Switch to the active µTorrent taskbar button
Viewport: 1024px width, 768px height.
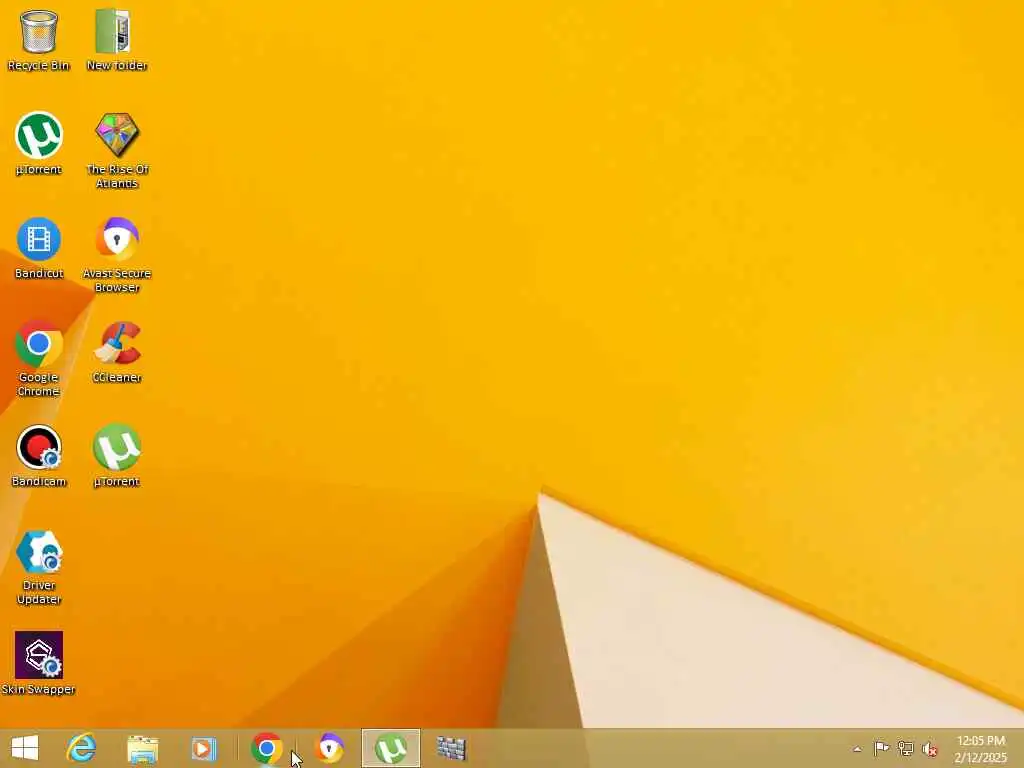(x=391, y=748)
